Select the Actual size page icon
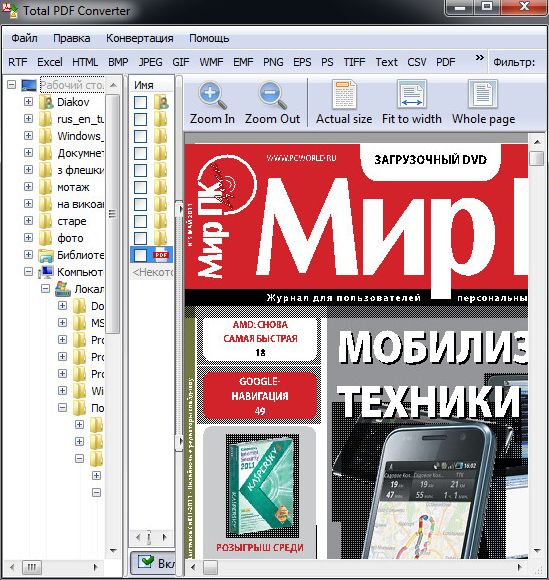The width and height of the screenshot is (549, 580). pyautogui.click(x=344, y=94)
